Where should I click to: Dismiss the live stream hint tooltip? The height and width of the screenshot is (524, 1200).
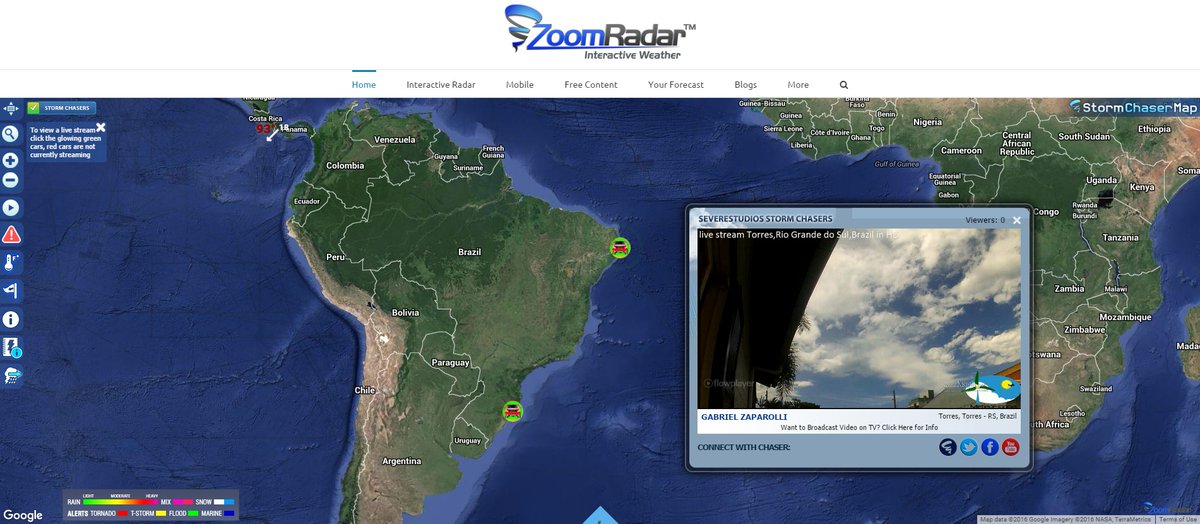point(101,127)
